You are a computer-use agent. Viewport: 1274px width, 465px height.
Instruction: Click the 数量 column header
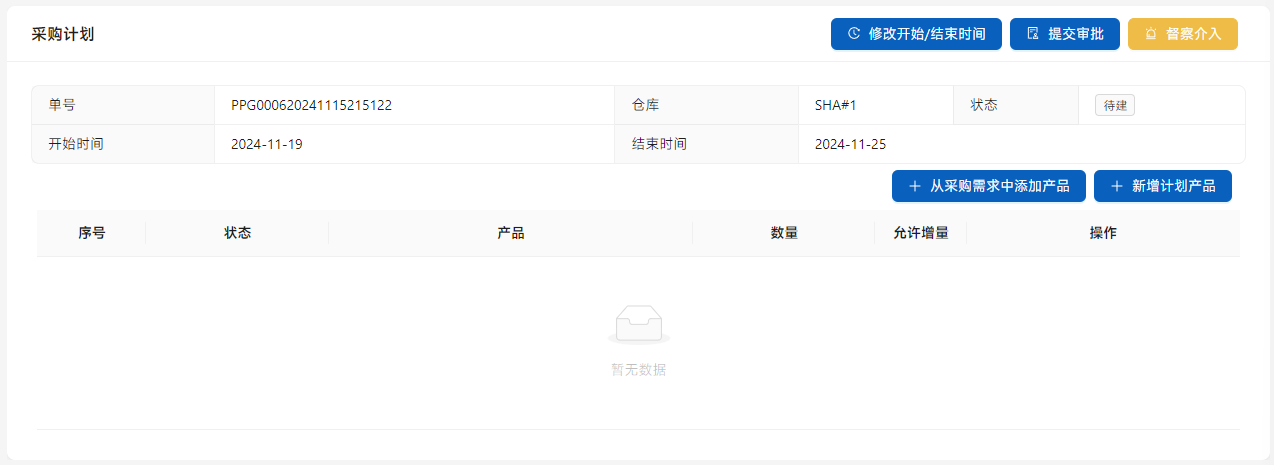783,233
